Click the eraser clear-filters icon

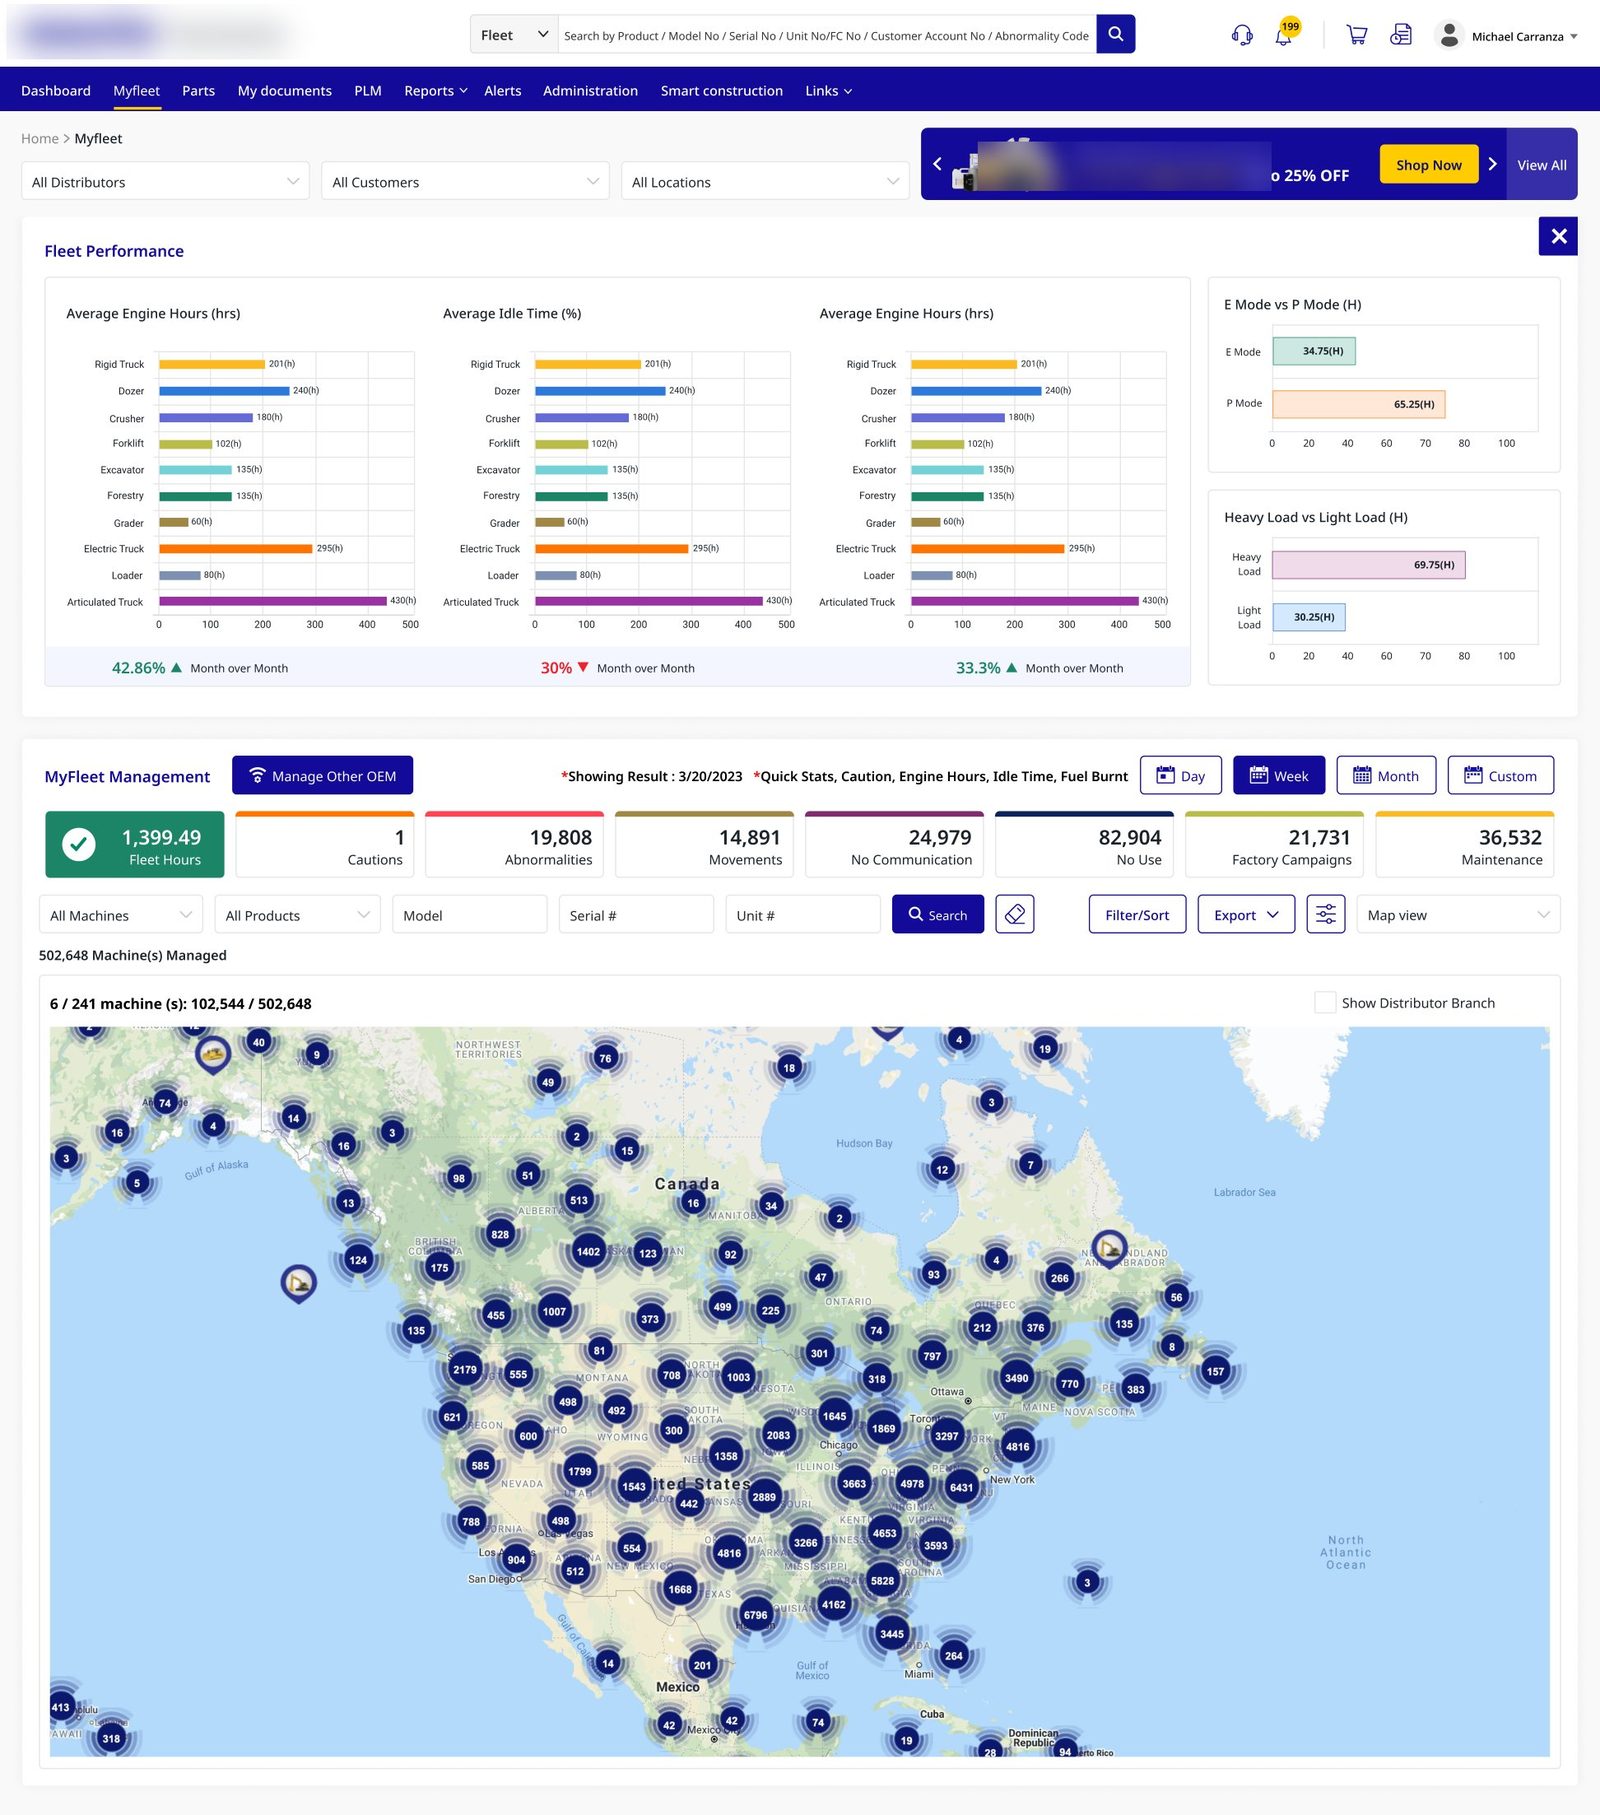(1015, 914)
